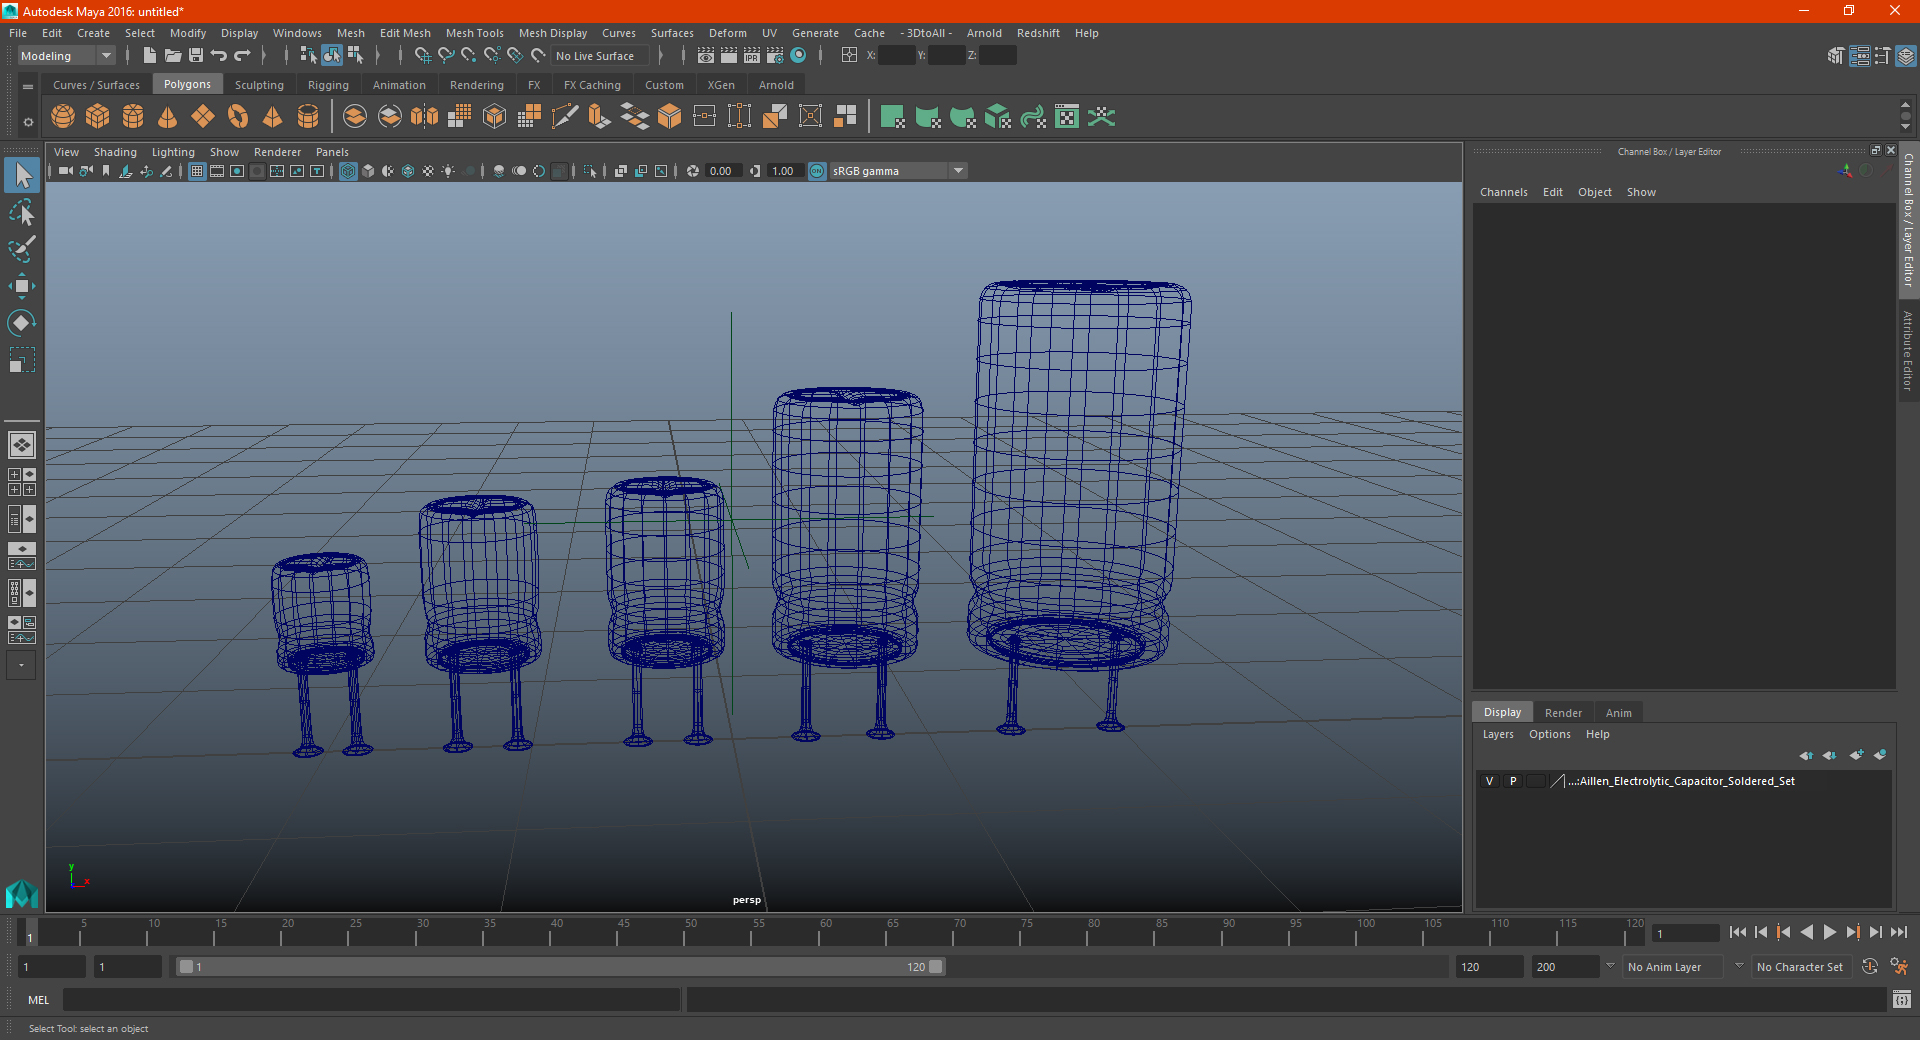Create a polygon cylinder from the shelf
1920x1040 pixels.
tap(133, 117)
